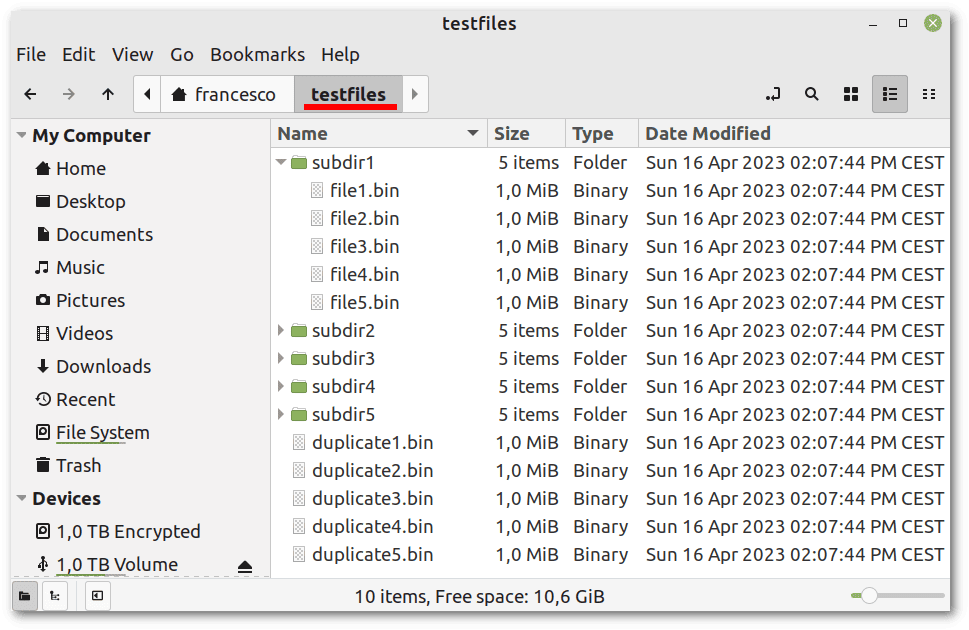
Task: Open the Bookmarks menu
Action: pos(257,54)
